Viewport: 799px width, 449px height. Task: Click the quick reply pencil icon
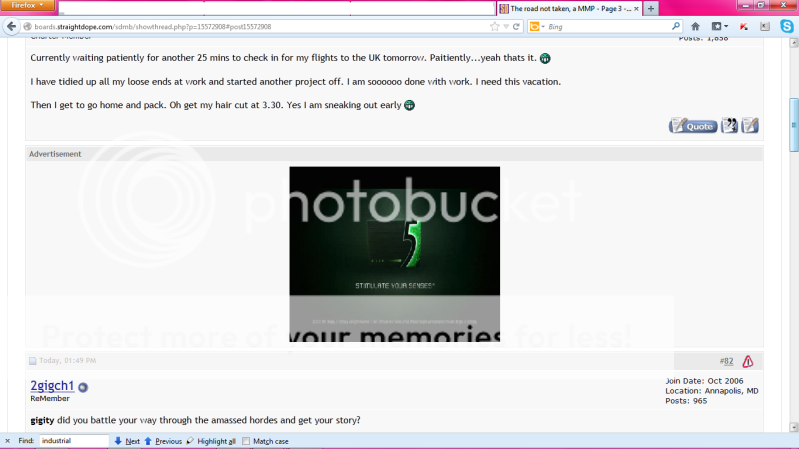[750, 125]
